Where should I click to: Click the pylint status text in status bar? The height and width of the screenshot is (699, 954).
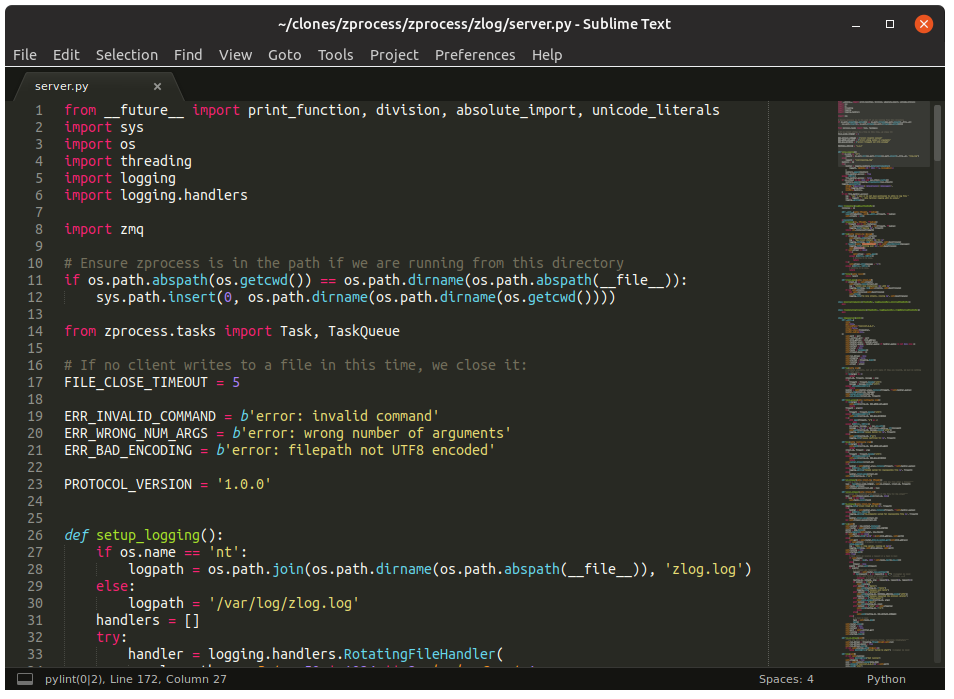pyautogui.click(x=136, y=679)
